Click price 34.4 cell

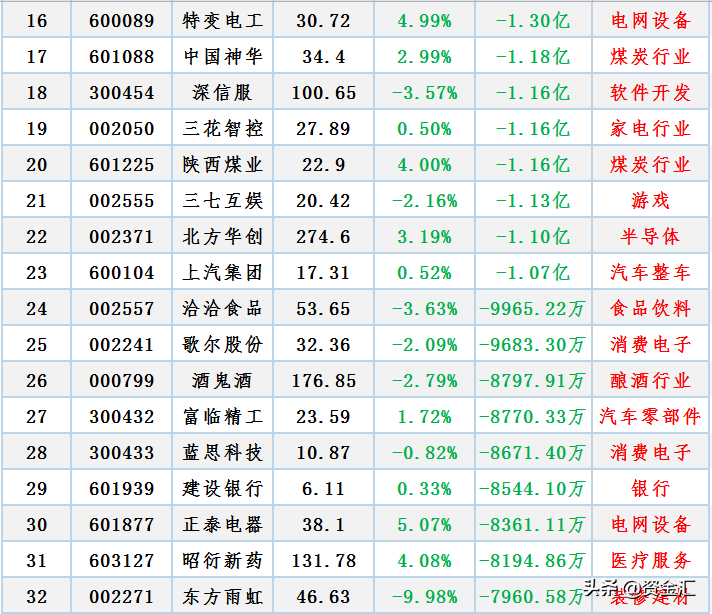pos(323,57)
